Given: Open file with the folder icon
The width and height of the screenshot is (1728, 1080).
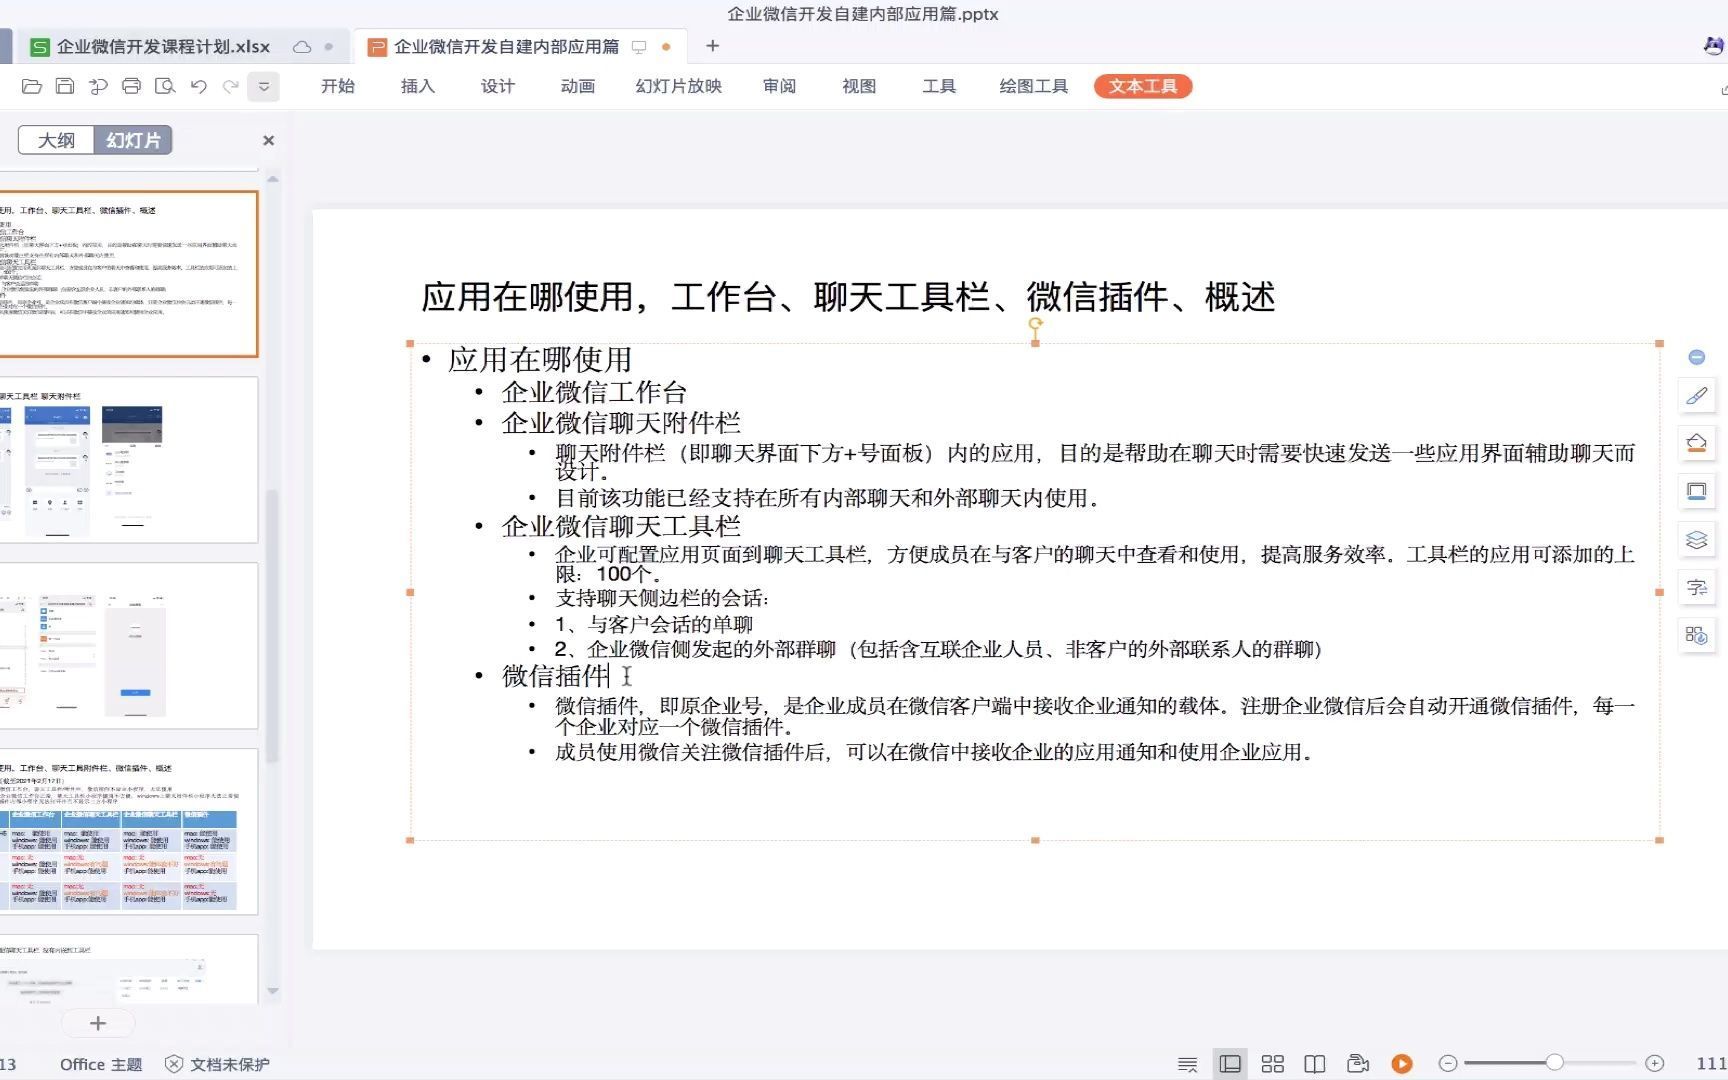Looking at the screenshot, I should 31,86.
